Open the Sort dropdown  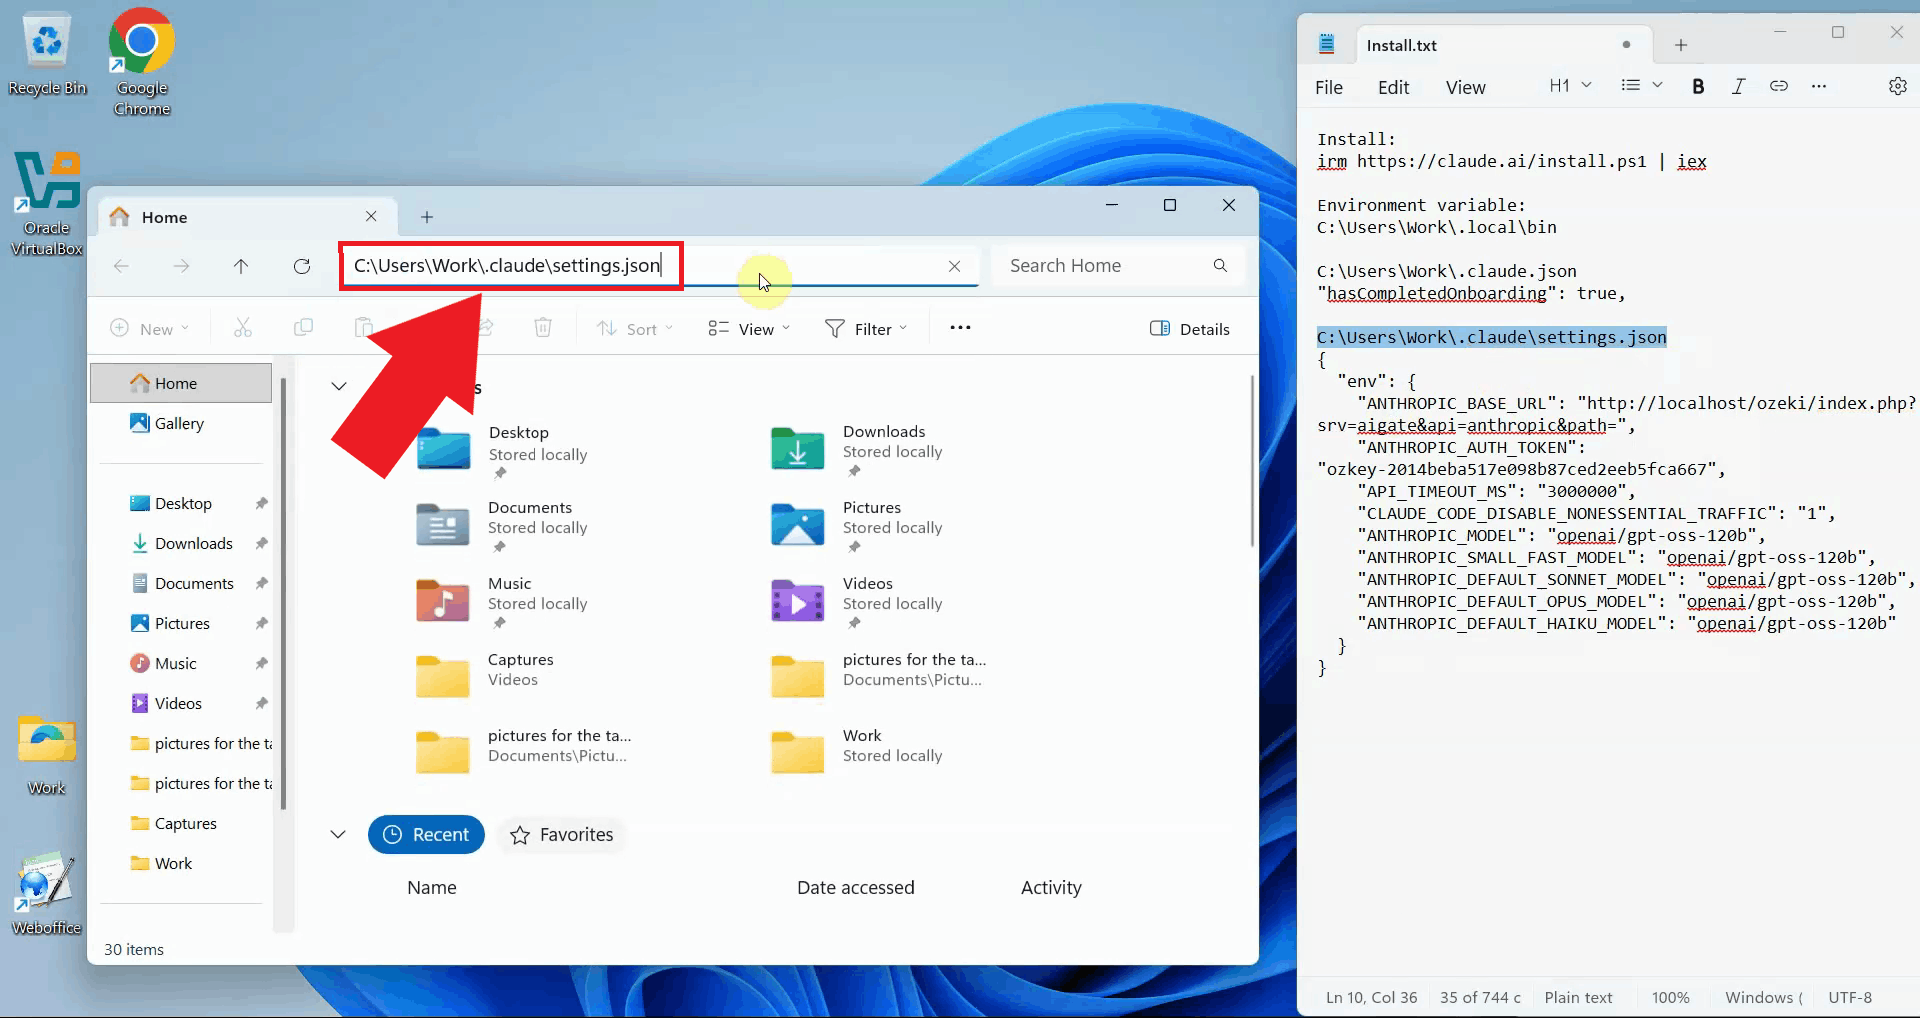[634, 328]
